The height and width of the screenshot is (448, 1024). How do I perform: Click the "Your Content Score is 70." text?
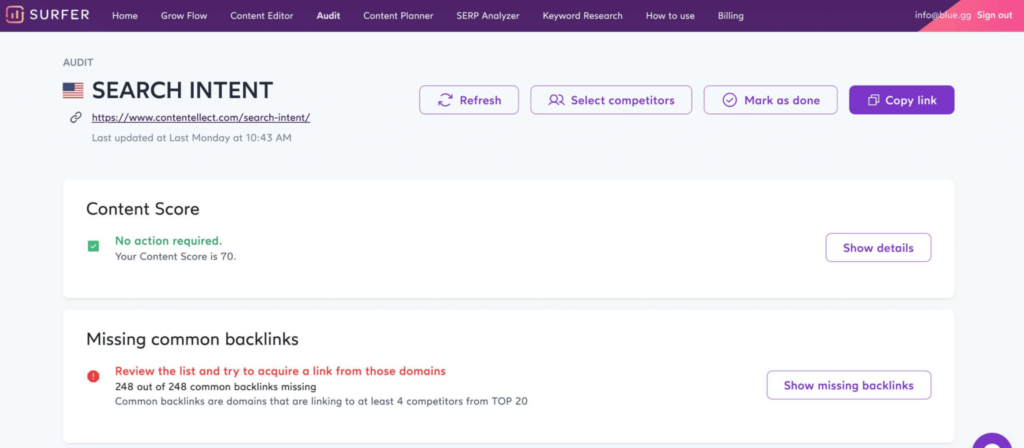pyautogui.click(x=176, y=257)
